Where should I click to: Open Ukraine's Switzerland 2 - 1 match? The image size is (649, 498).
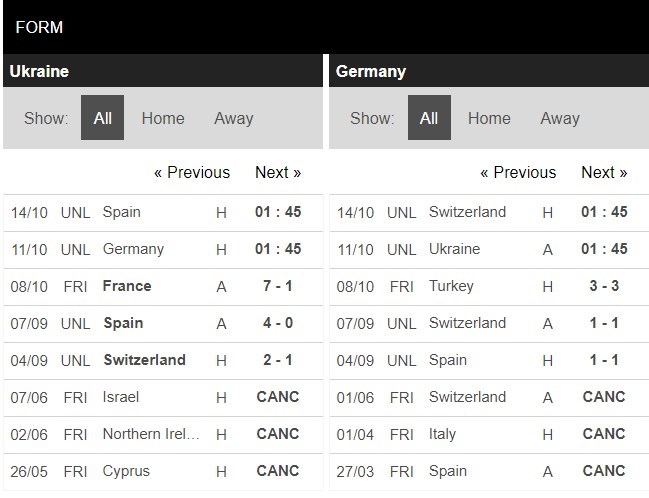coord(278,360)
